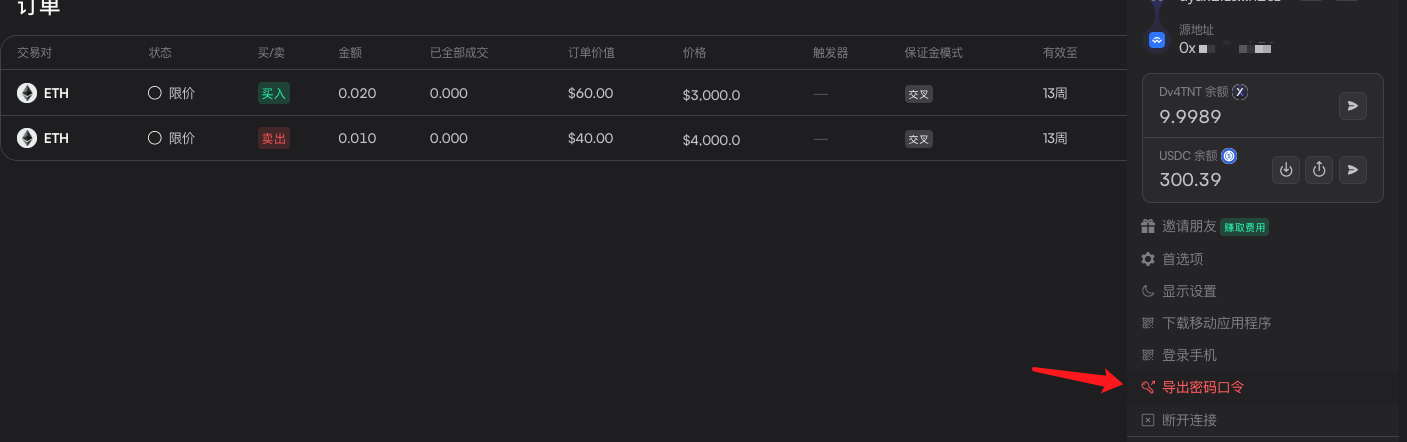Select 下载移动应用程序 menu item

click(x=1216, y=323)
